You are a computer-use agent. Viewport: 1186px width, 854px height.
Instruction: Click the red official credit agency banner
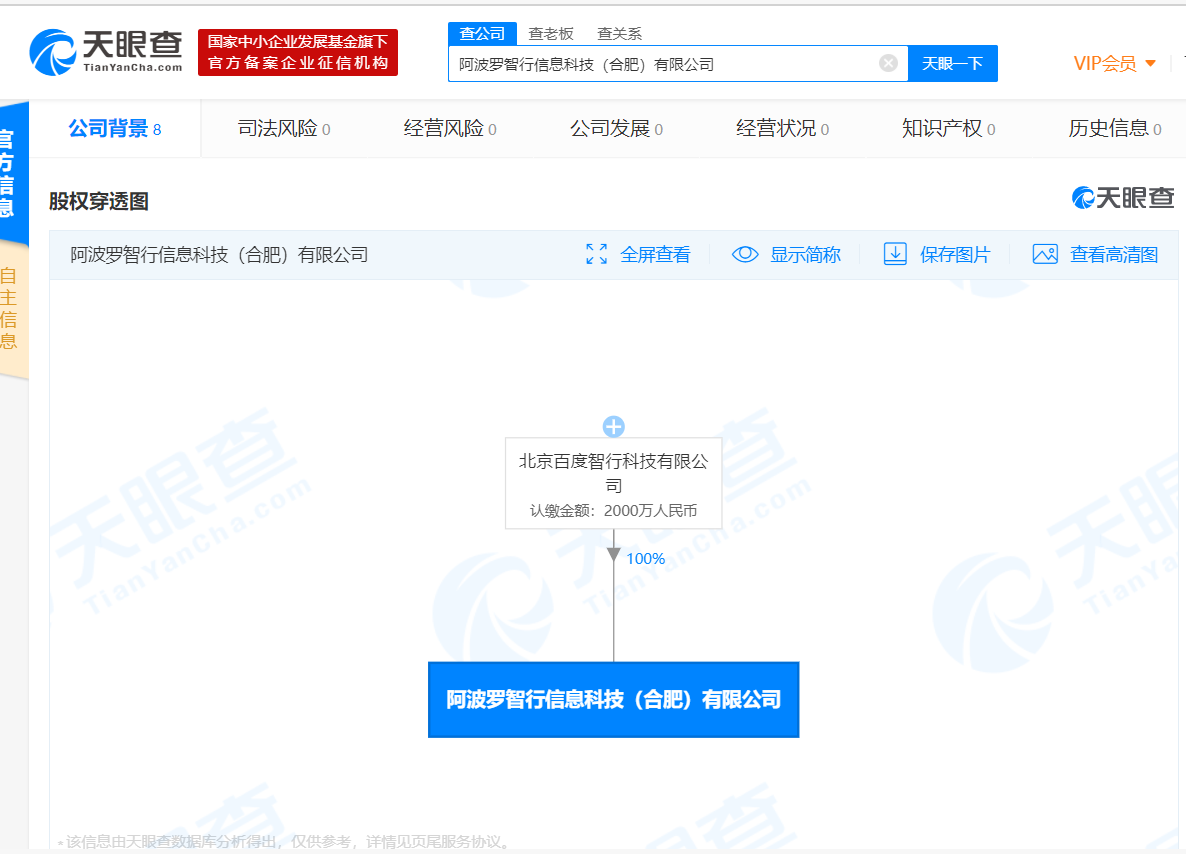(x=297, y=52)
